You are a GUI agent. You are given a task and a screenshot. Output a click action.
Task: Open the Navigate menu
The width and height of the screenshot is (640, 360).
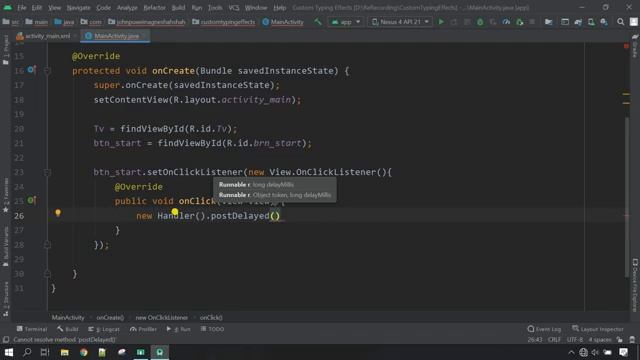point(78,7)
